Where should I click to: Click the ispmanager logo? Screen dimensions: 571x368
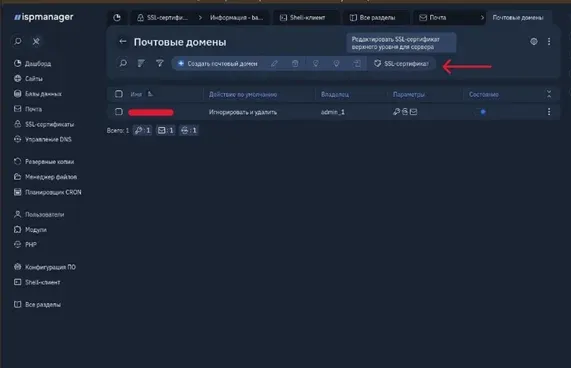click(x=43, y=17)
